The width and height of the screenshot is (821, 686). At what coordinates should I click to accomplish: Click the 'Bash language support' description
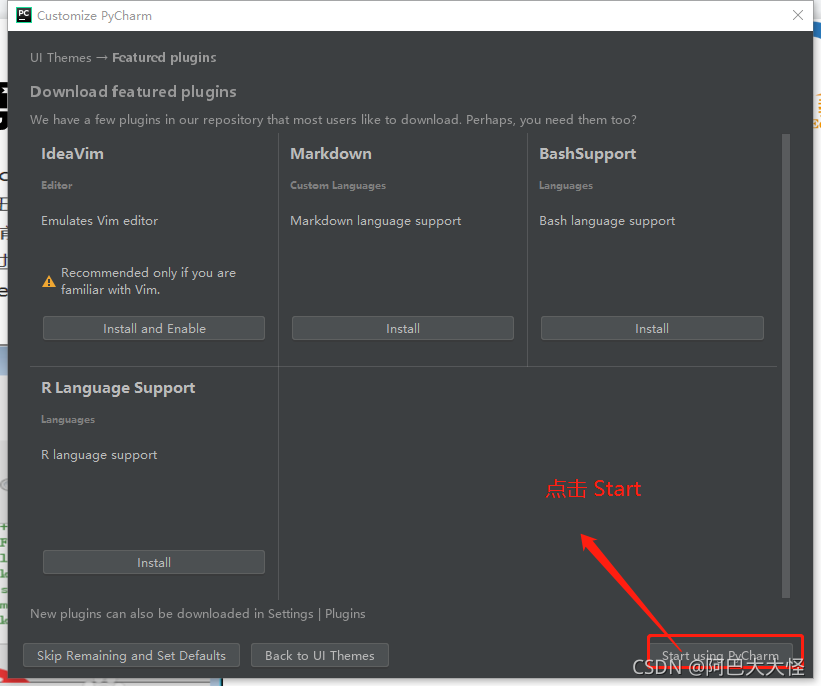607,221
